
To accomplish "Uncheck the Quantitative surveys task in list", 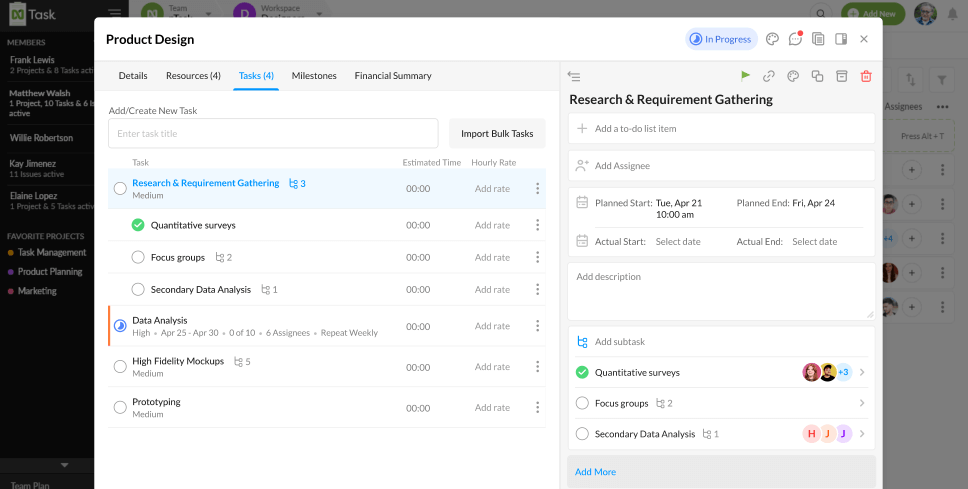I will [138, 225].
